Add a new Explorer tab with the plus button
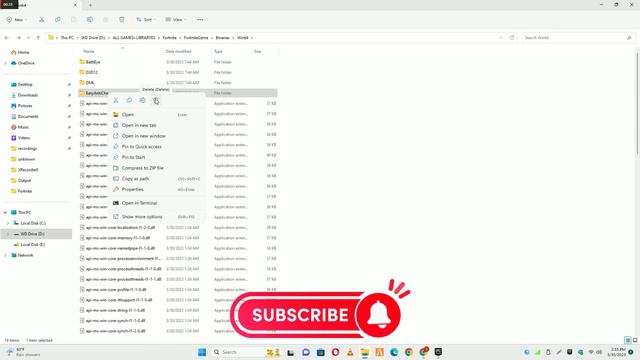Image resolution: width=640 pixels, height=360 pixels. point(90,5)
